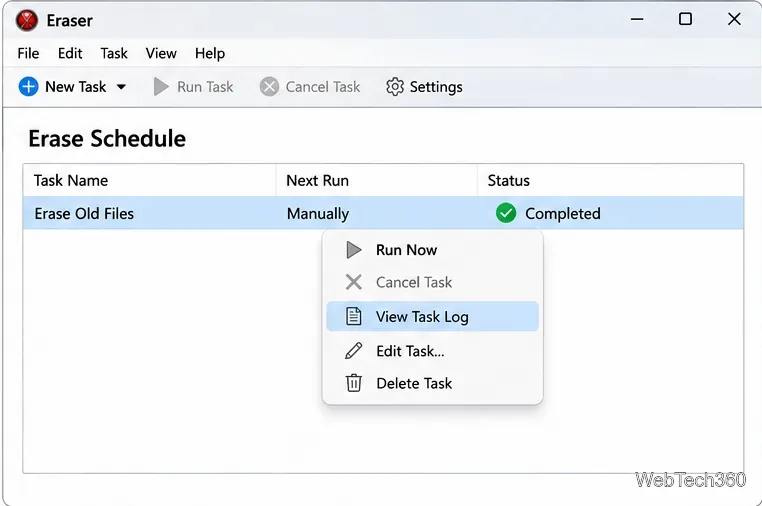The width and height of the screenshot is (762, 506).
Task: Maximize the Eraser window
Action: pos(686,19)
